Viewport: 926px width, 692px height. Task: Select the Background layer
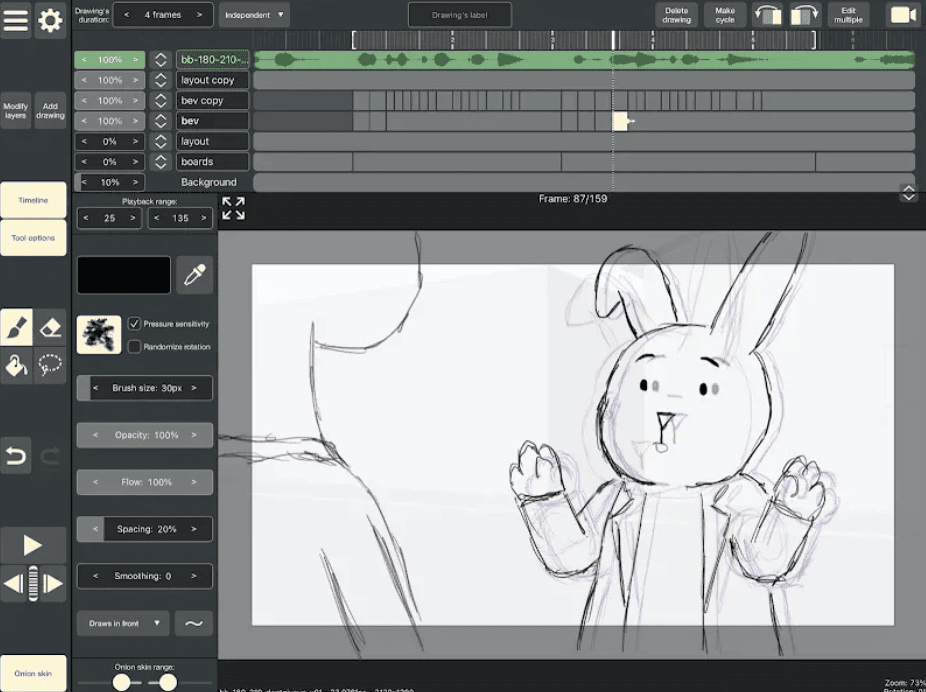point(209,182)
